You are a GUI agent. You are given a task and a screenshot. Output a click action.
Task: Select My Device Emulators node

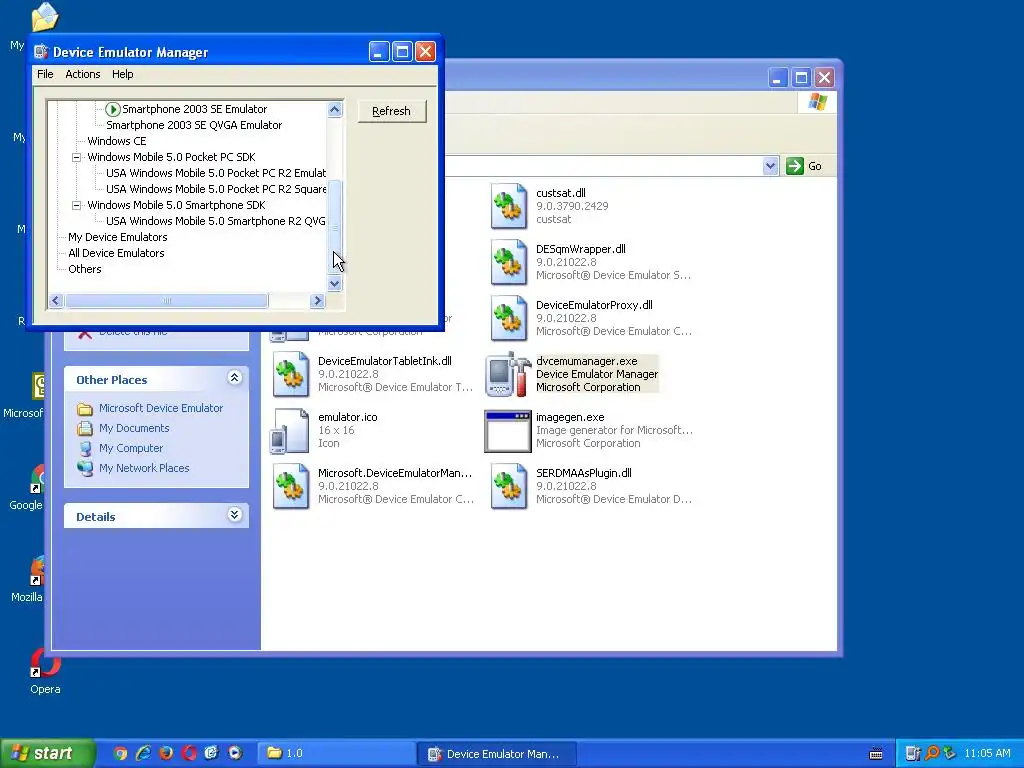point(118,237)
